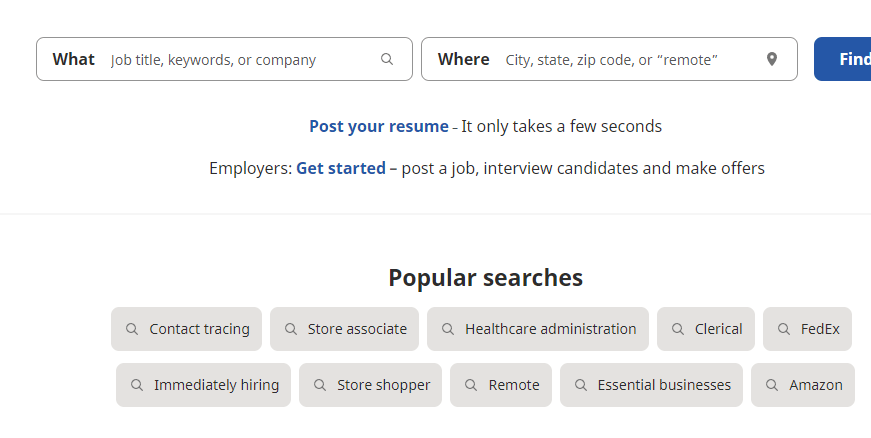
Task: Click search icon on Healthcare administration chip
Action: coord(448,329)
